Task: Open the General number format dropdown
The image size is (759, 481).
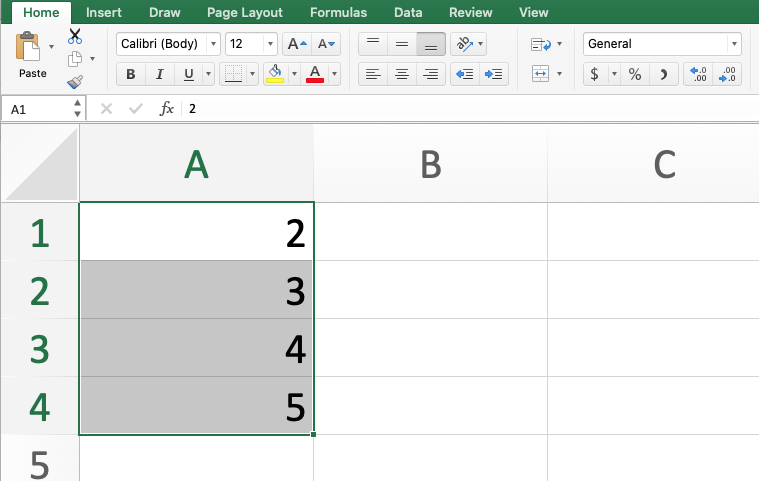Action: tap(735, 44)
